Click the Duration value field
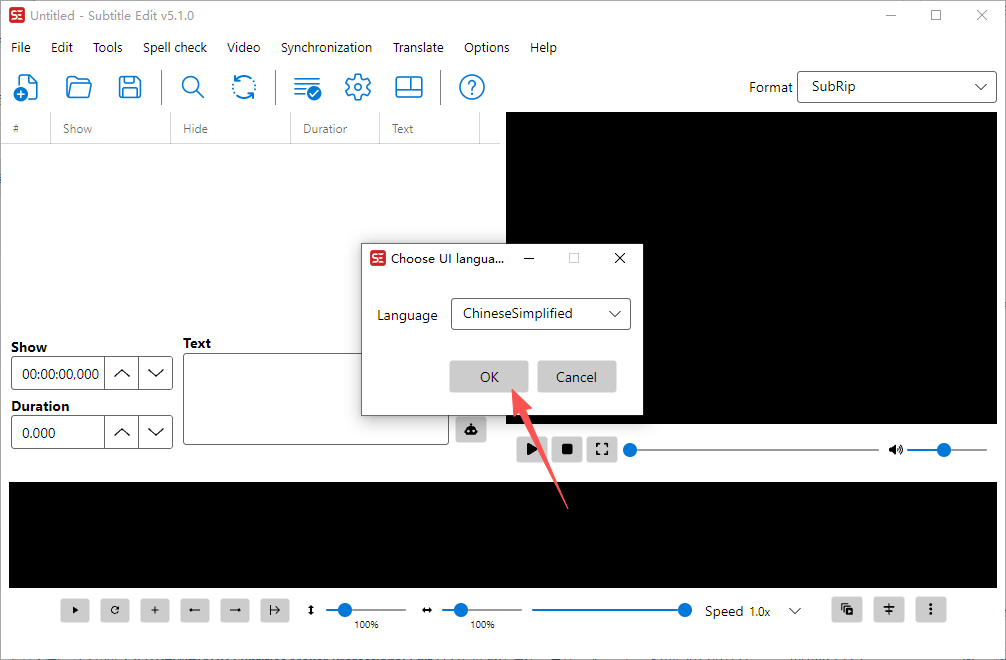 coord(59,432)
